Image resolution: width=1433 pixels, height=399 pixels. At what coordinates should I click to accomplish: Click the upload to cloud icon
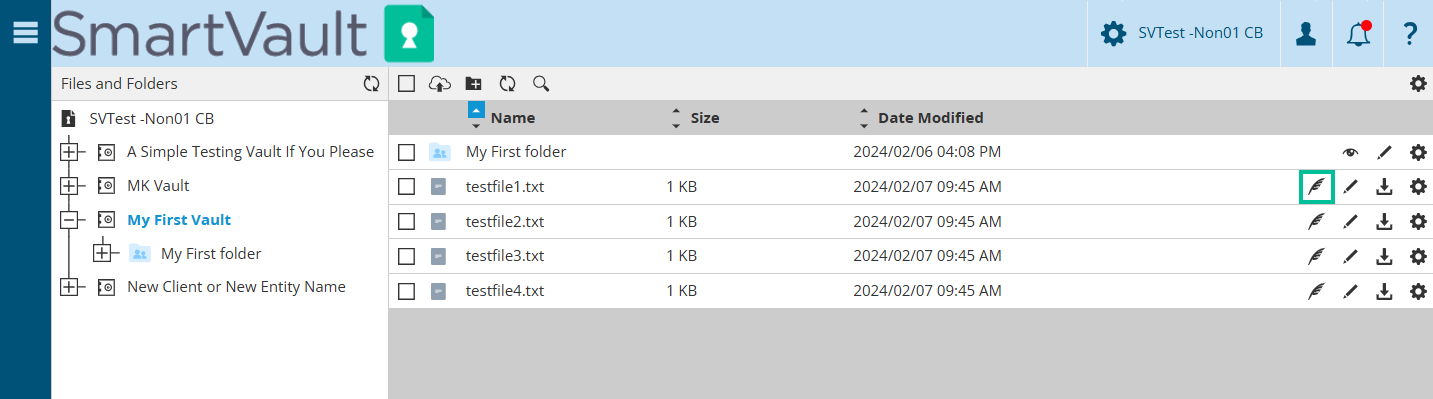point(440,84)
